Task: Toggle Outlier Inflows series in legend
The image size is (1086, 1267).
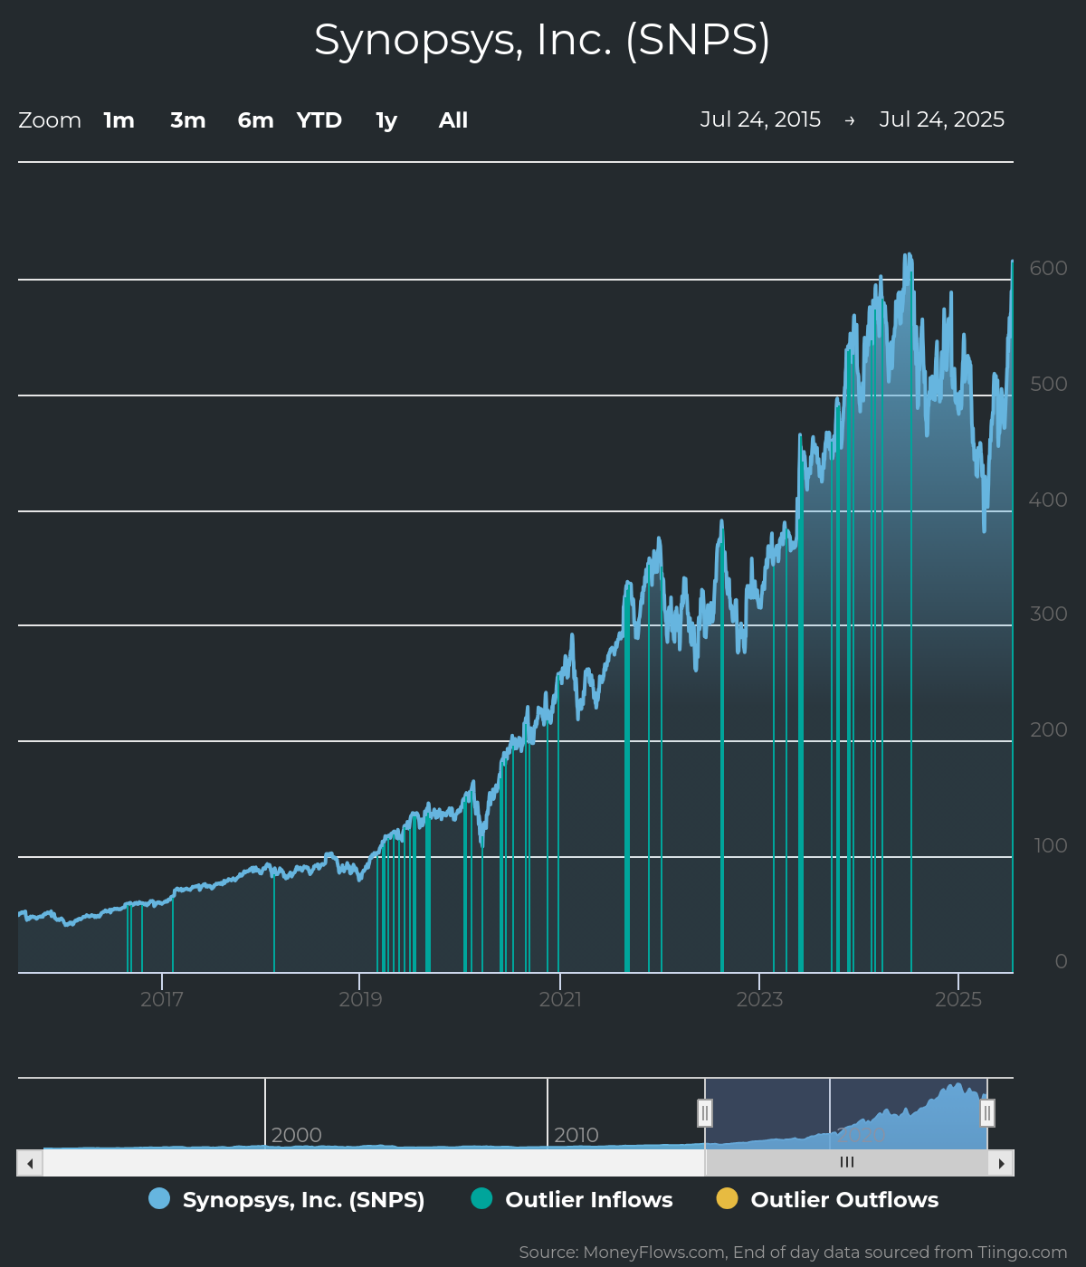Action: [x=572, y=1200]
